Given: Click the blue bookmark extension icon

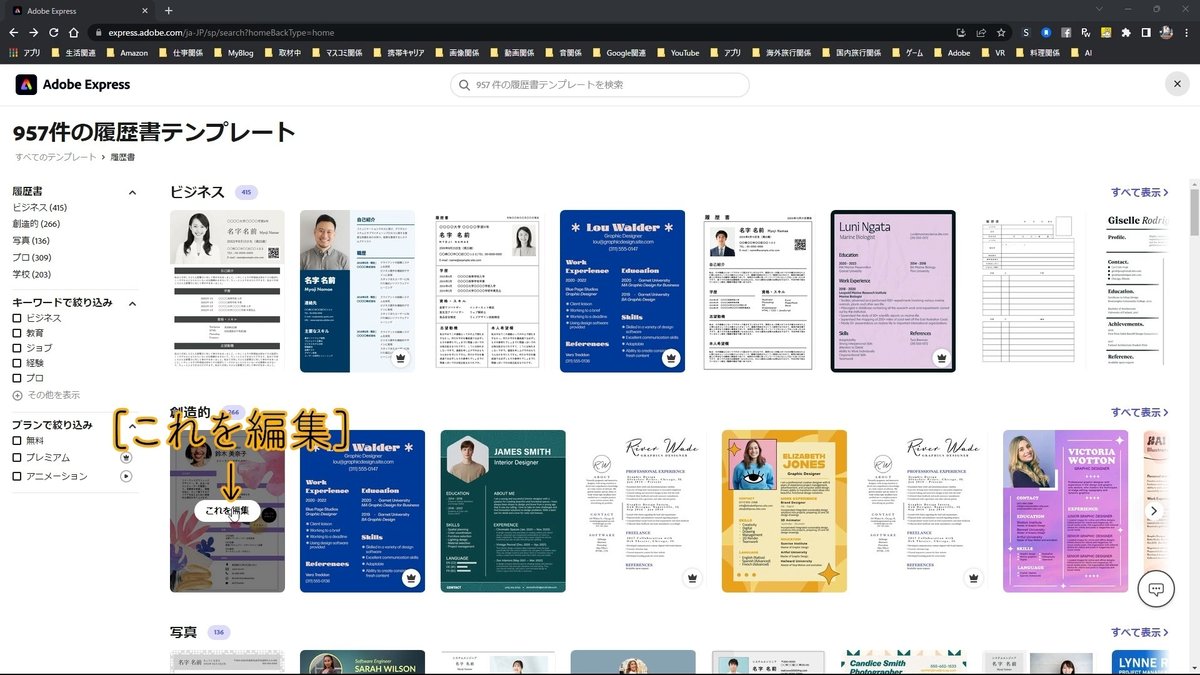Looking at the screenshot, I should pos(1046,32).
